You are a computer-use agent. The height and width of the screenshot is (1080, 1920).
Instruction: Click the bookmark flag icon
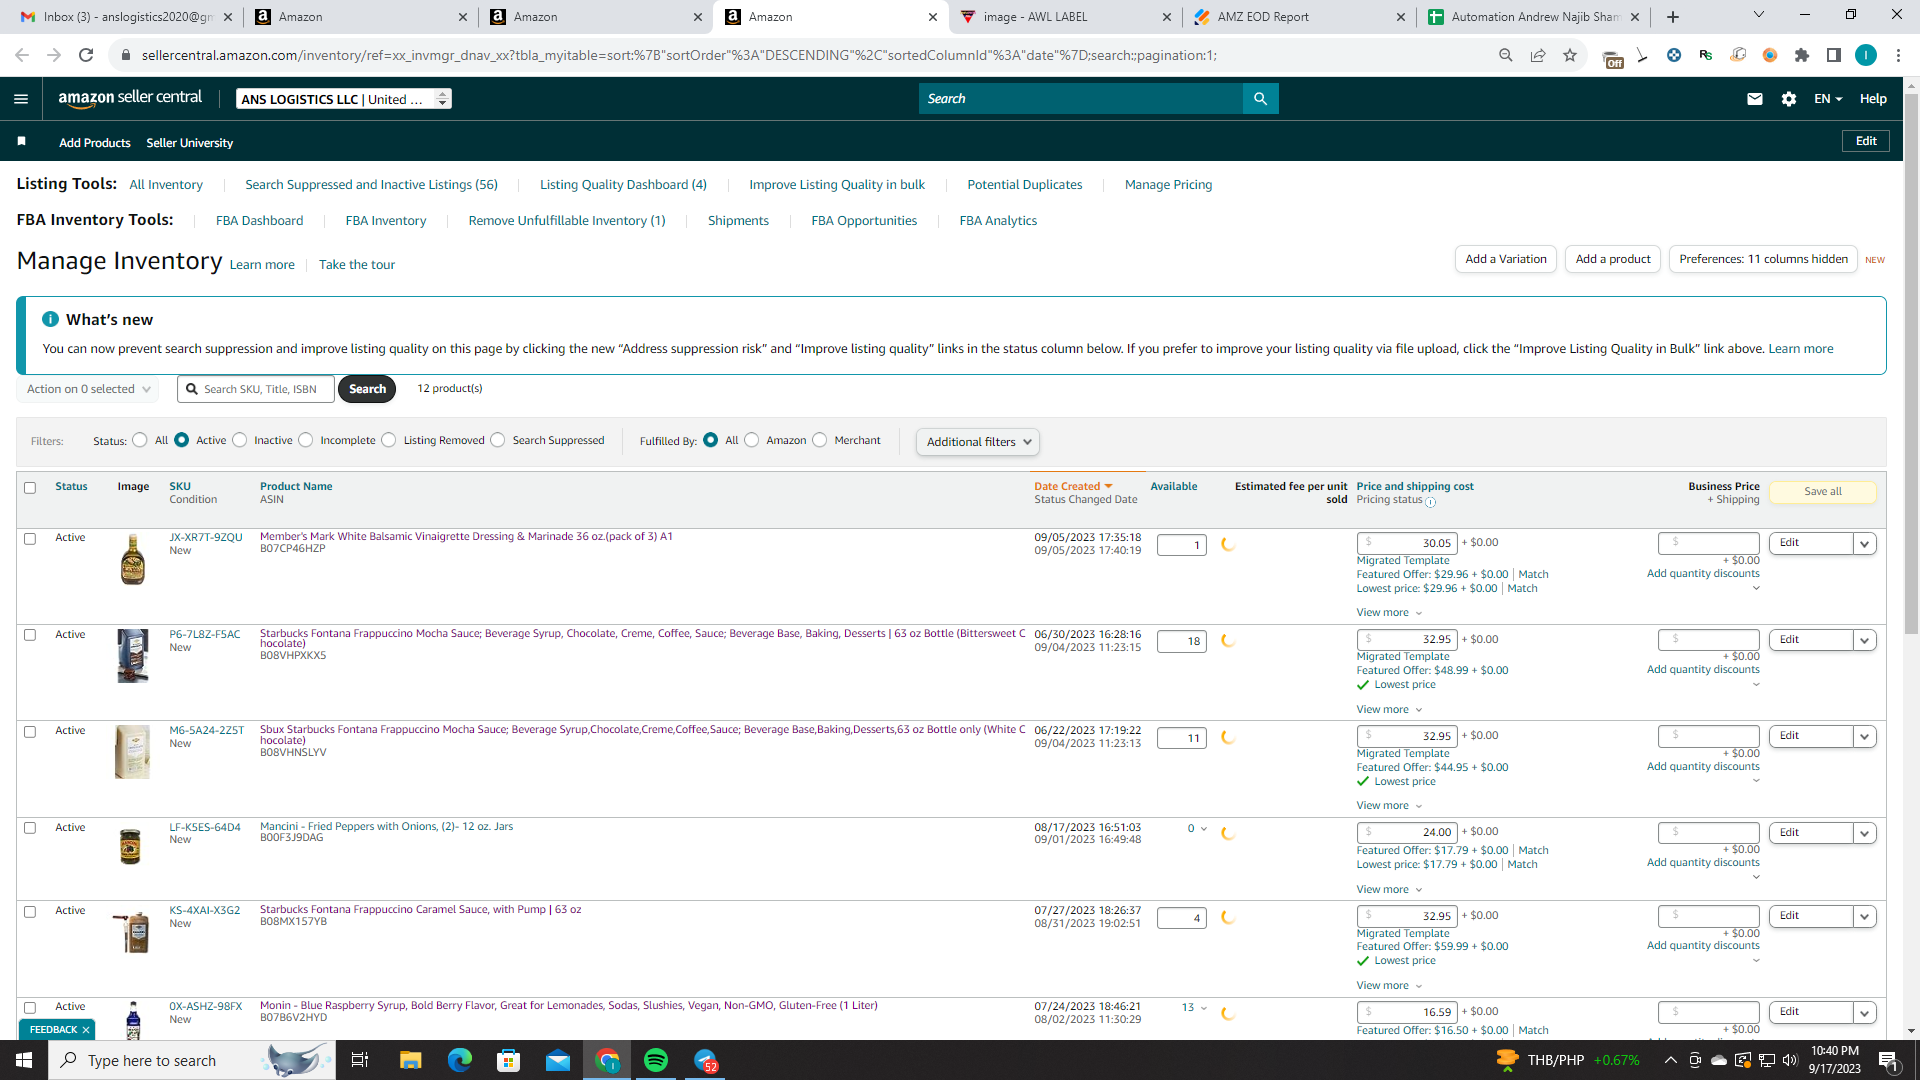click(x=21, y=141)
